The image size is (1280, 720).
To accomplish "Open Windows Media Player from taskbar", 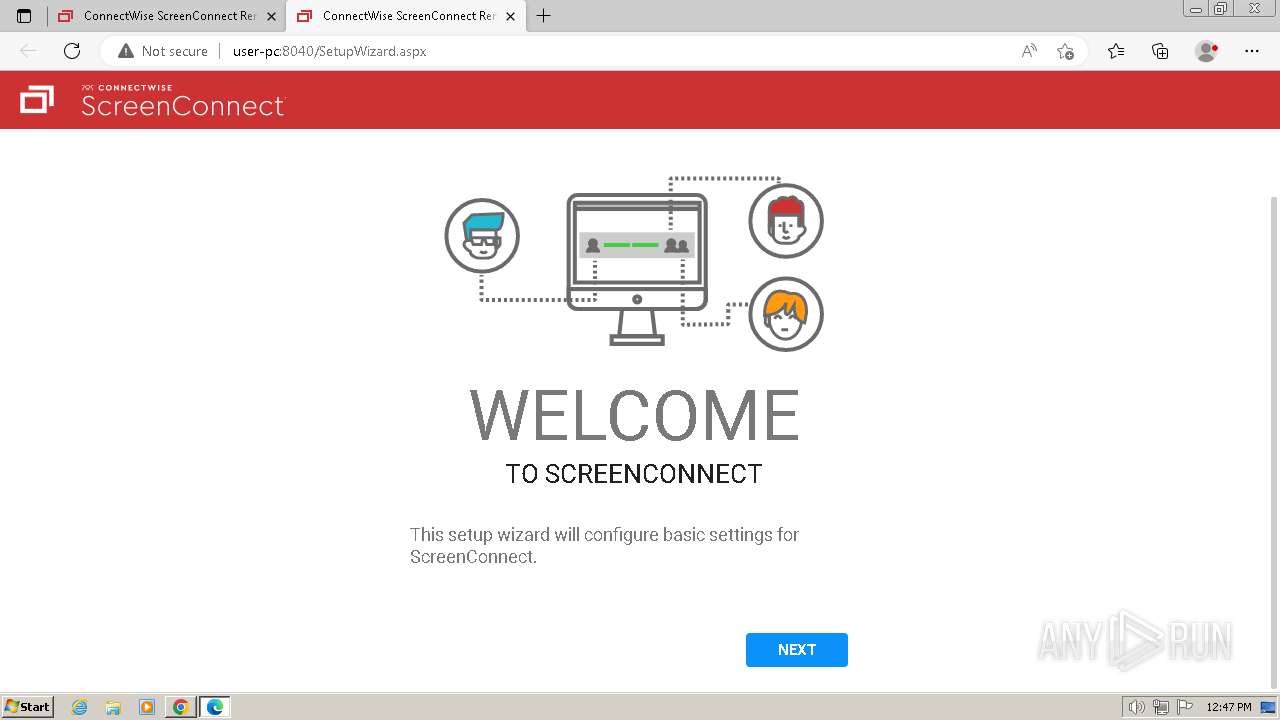I will tap(147, 707).
